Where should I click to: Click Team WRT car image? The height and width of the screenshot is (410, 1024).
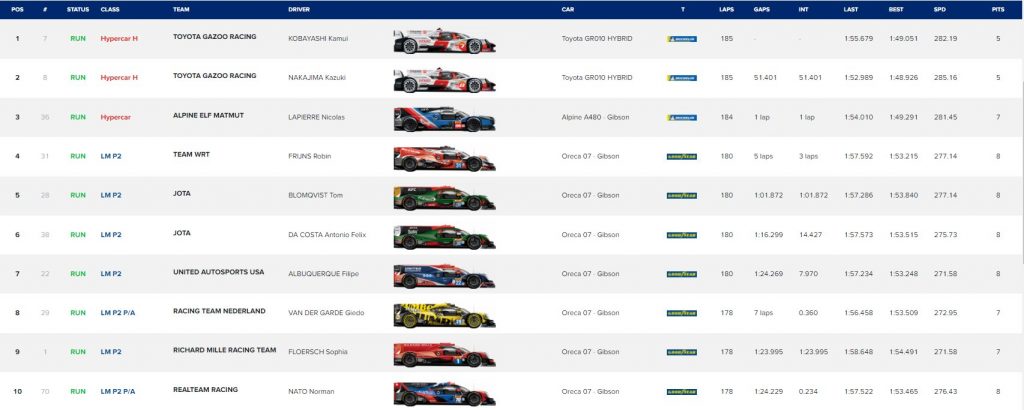coord(444,159)
